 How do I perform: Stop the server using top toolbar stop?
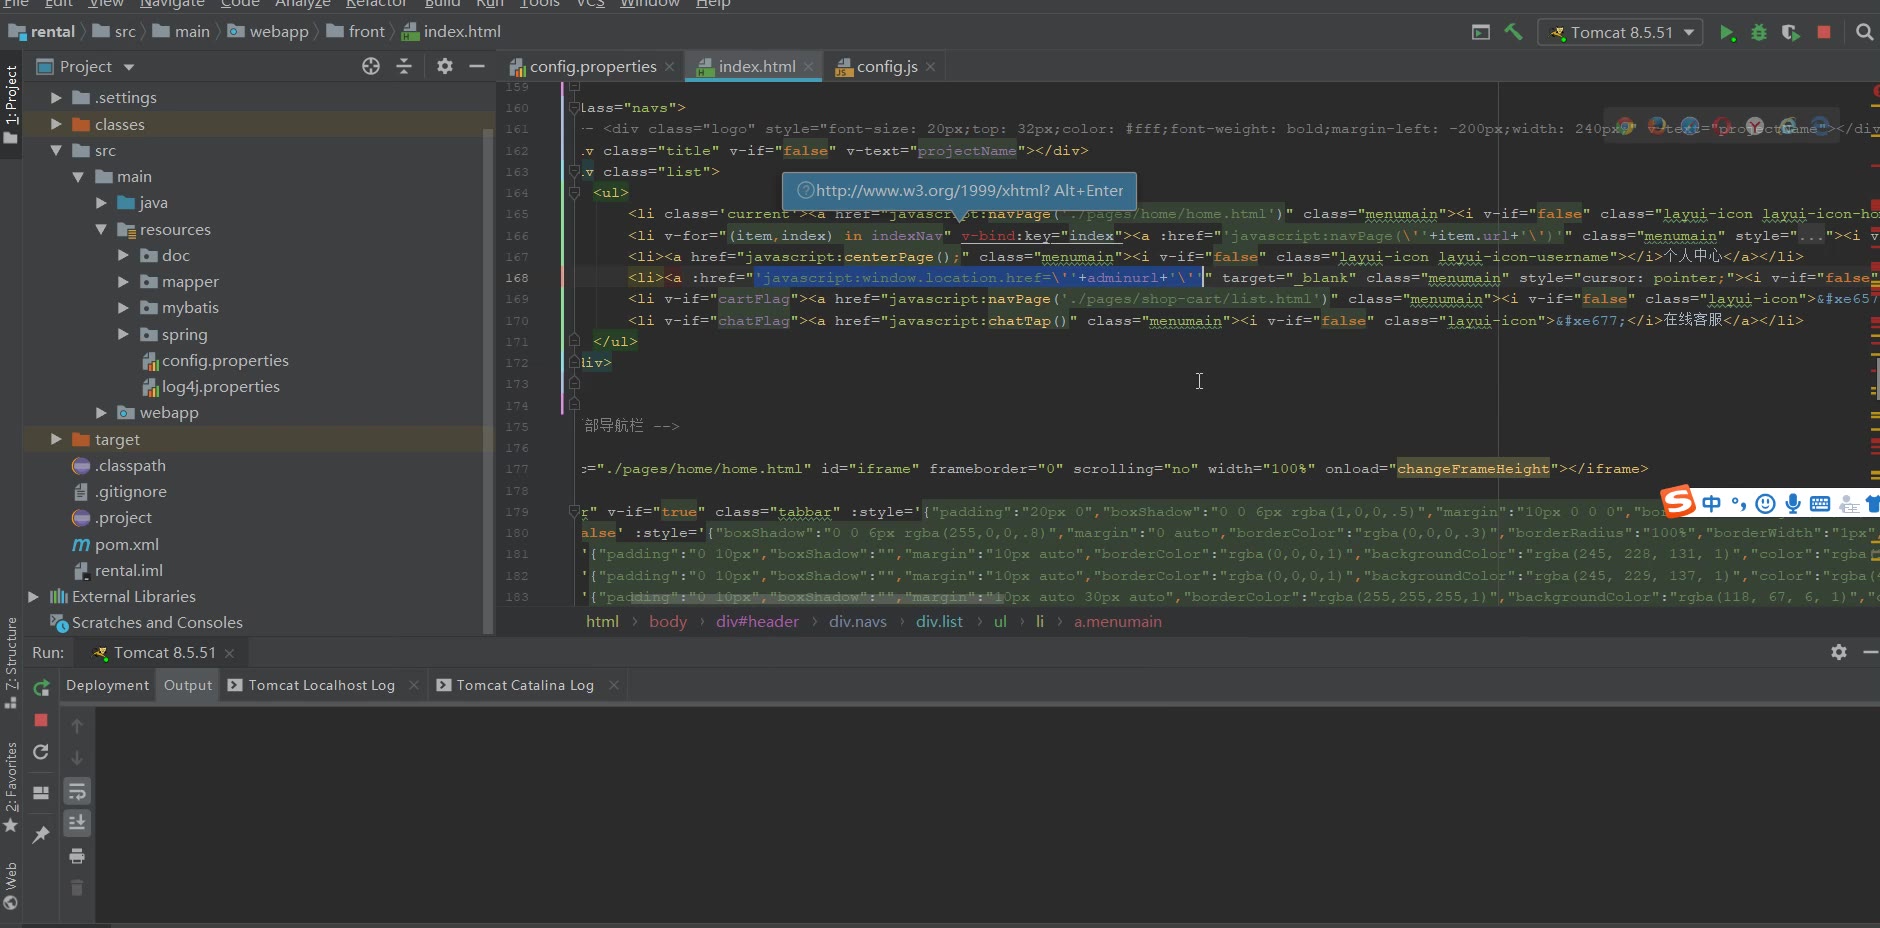tap(1824, 32)
